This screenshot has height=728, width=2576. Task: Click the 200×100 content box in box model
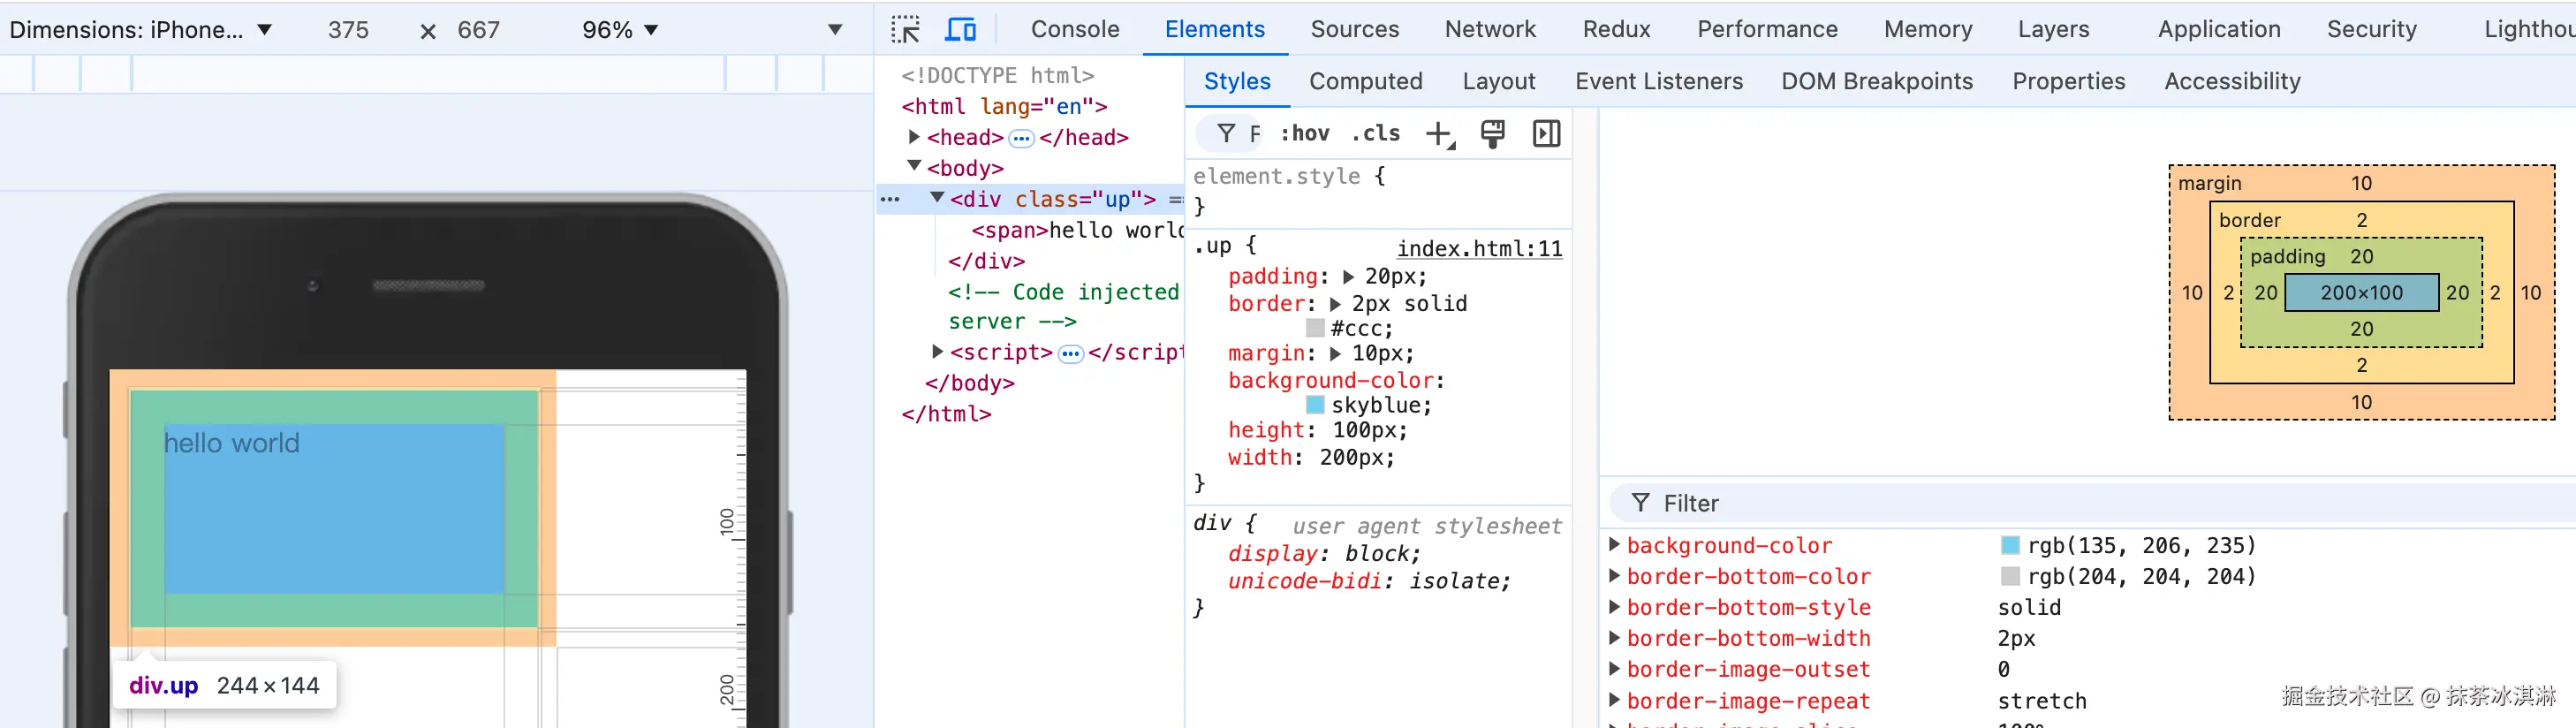2361,292
